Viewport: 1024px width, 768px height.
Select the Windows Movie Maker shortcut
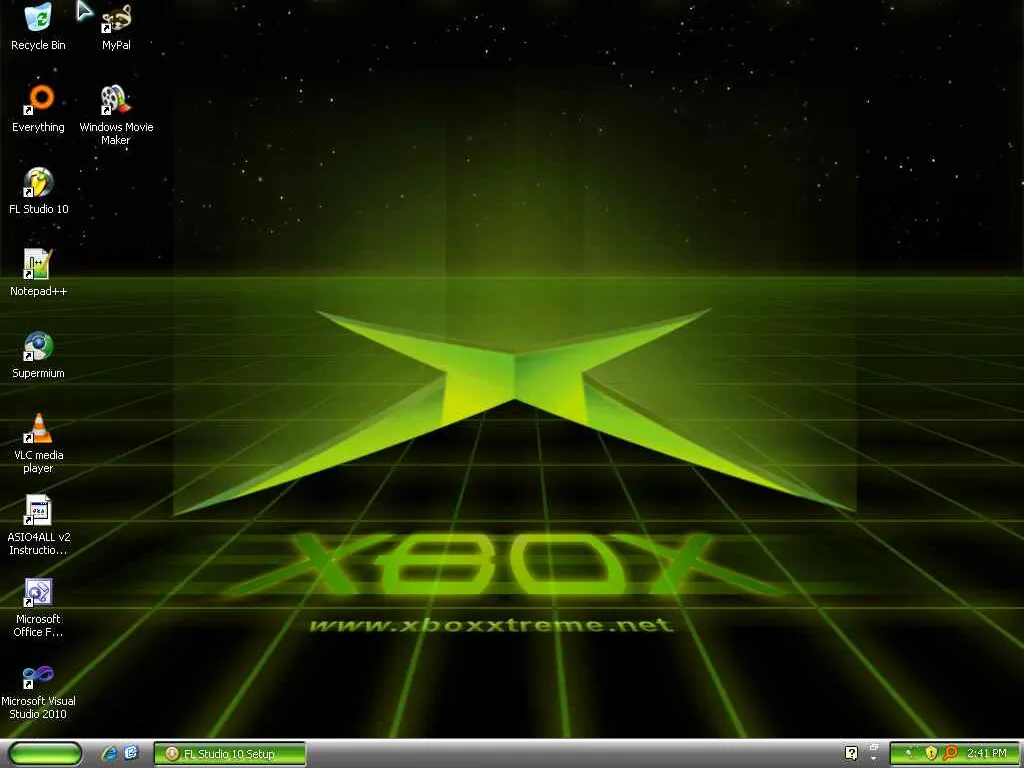[x=116, y=116]
